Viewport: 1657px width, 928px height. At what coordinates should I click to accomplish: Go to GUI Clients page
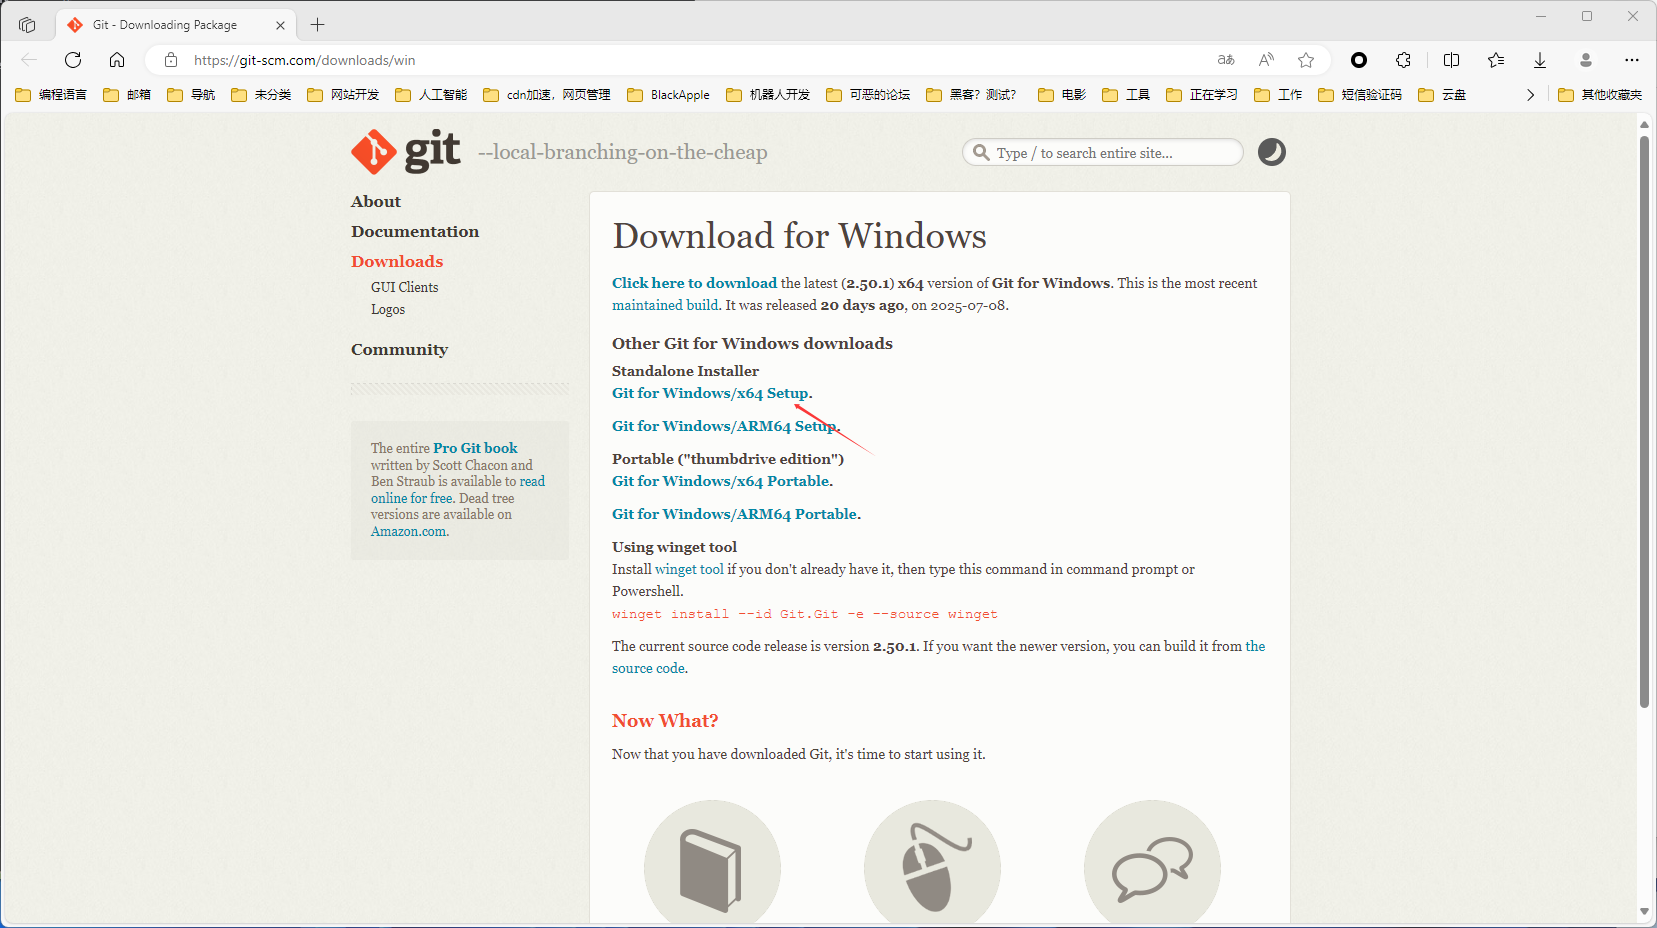404,287
